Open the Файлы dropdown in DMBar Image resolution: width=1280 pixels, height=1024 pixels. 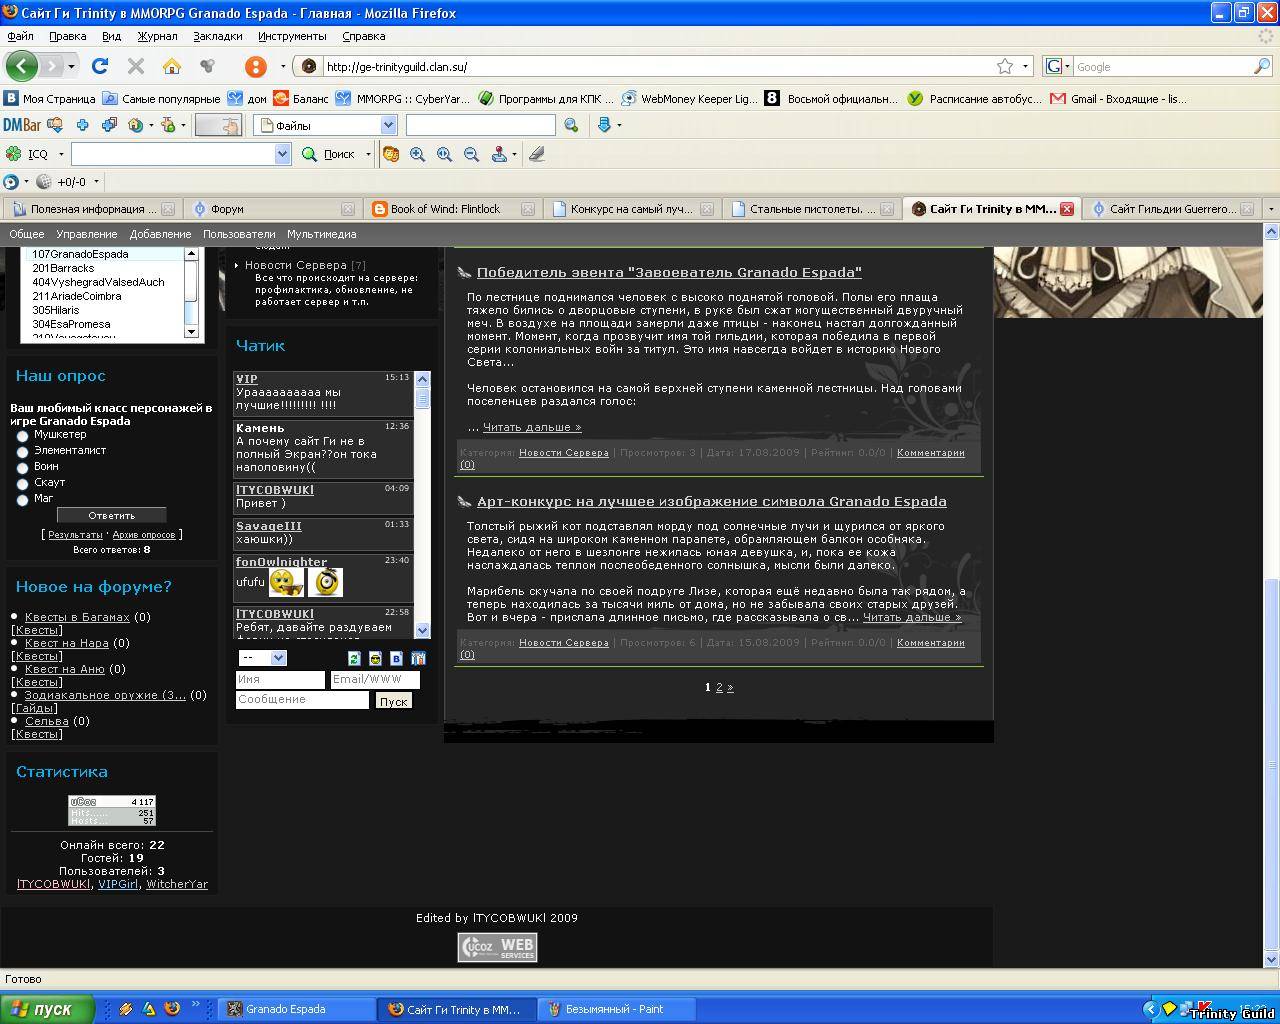pos(388,125)
